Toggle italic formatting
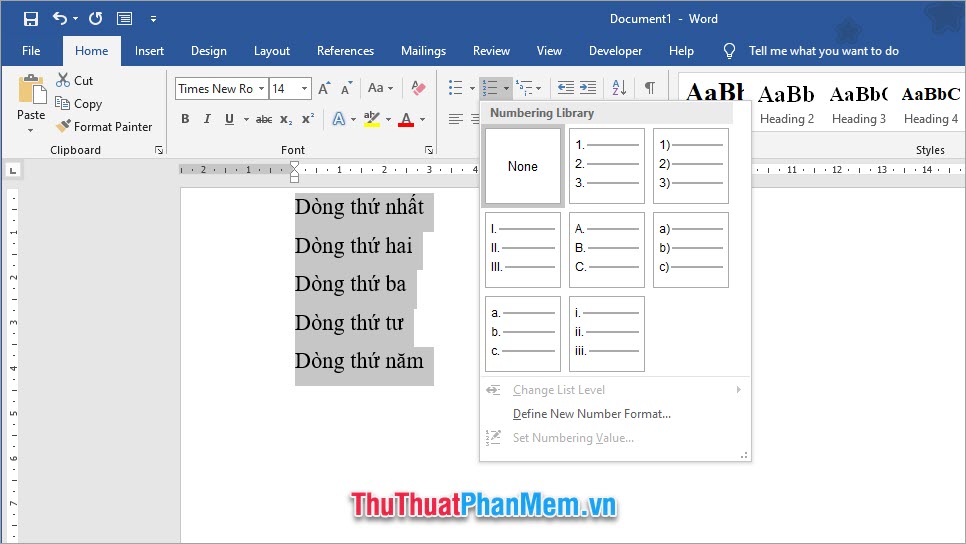 207,119
